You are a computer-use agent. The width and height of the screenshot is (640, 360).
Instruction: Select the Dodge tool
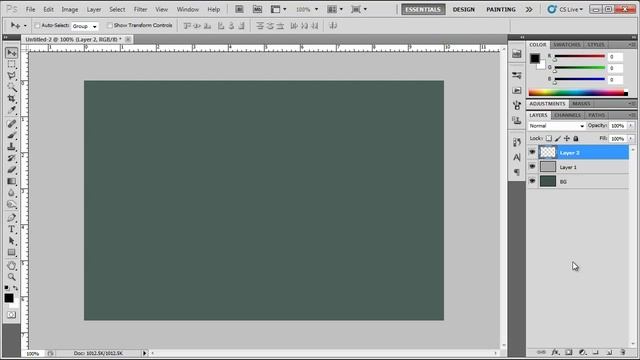[x=11, y=204]
